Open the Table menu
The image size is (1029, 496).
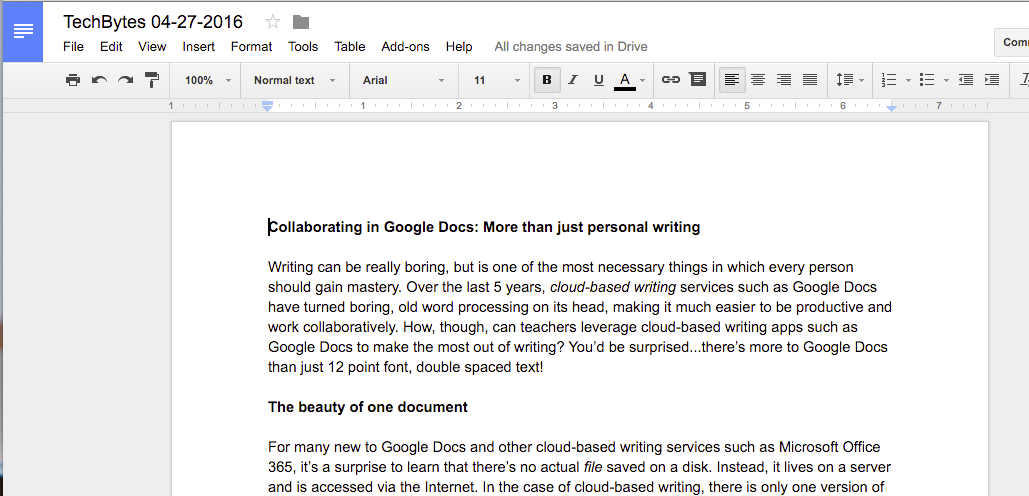pos(350,47)
